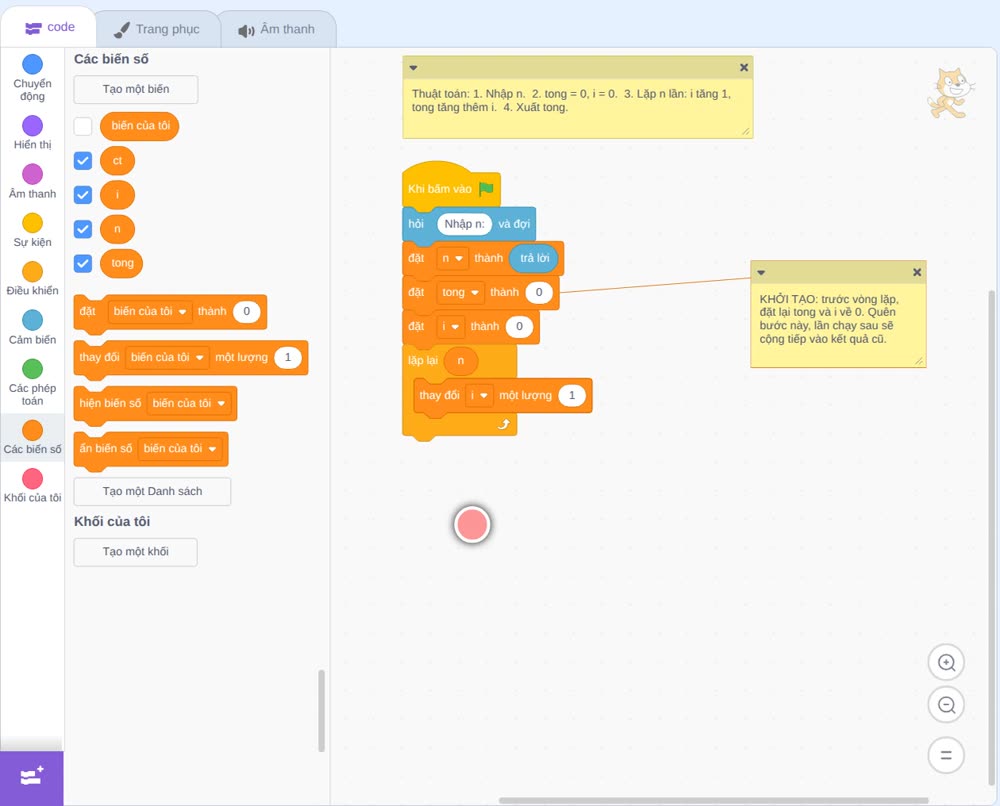The image size is (1000, 806).
Task: Select the Chuyển động category circle
Action: click(x=33, y=64)
